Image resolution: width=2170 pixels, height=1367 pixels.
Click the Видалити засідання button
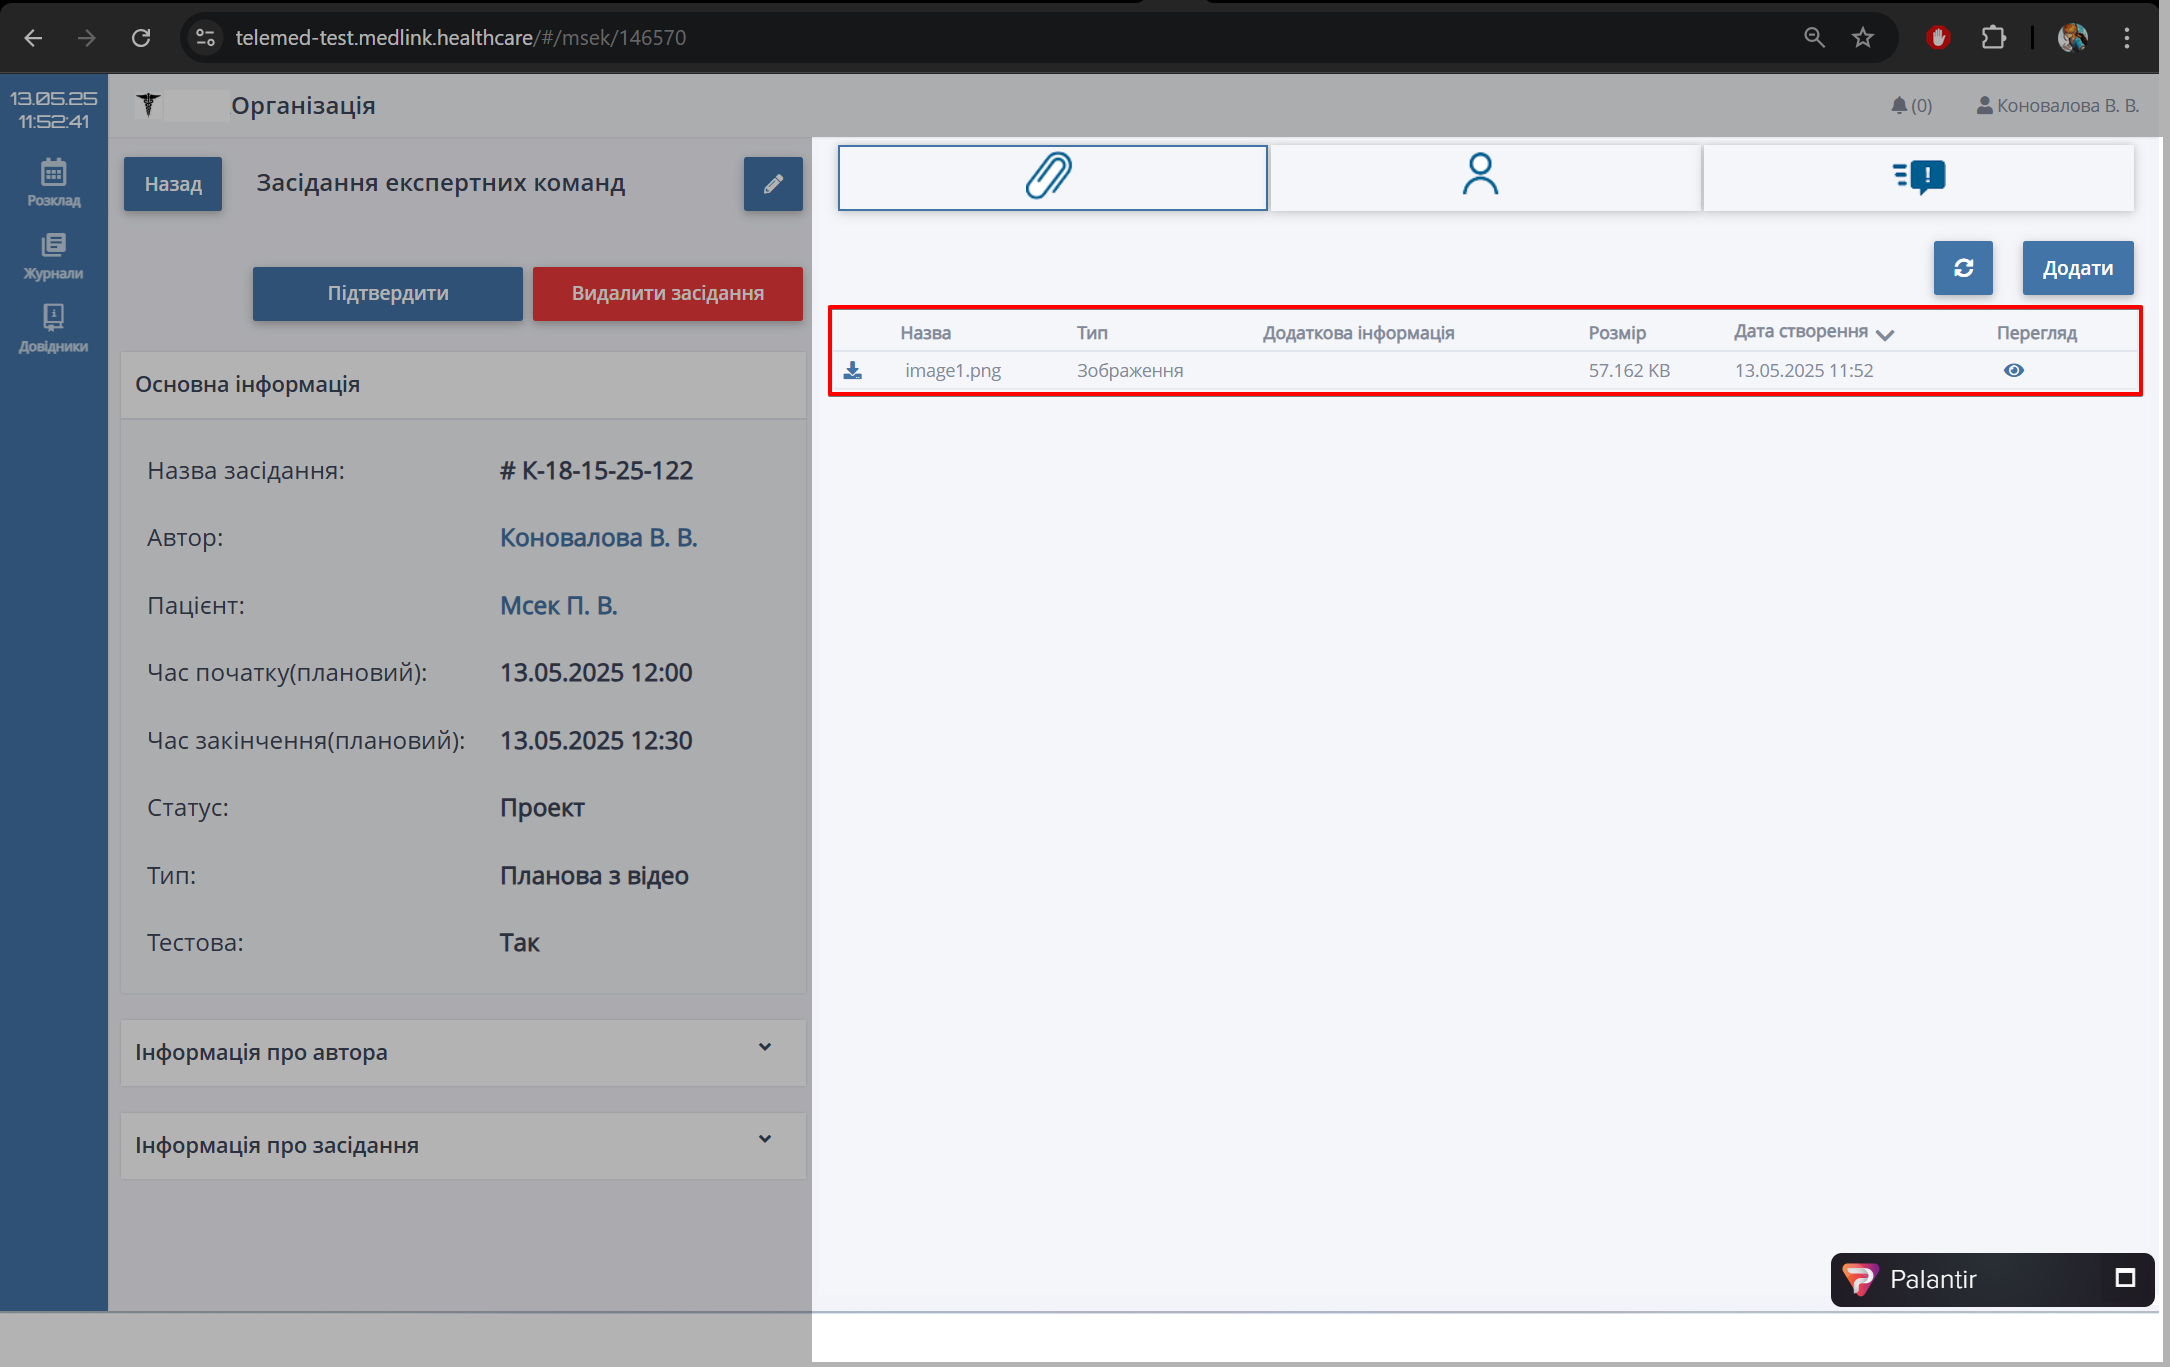[x=667, y=293]
